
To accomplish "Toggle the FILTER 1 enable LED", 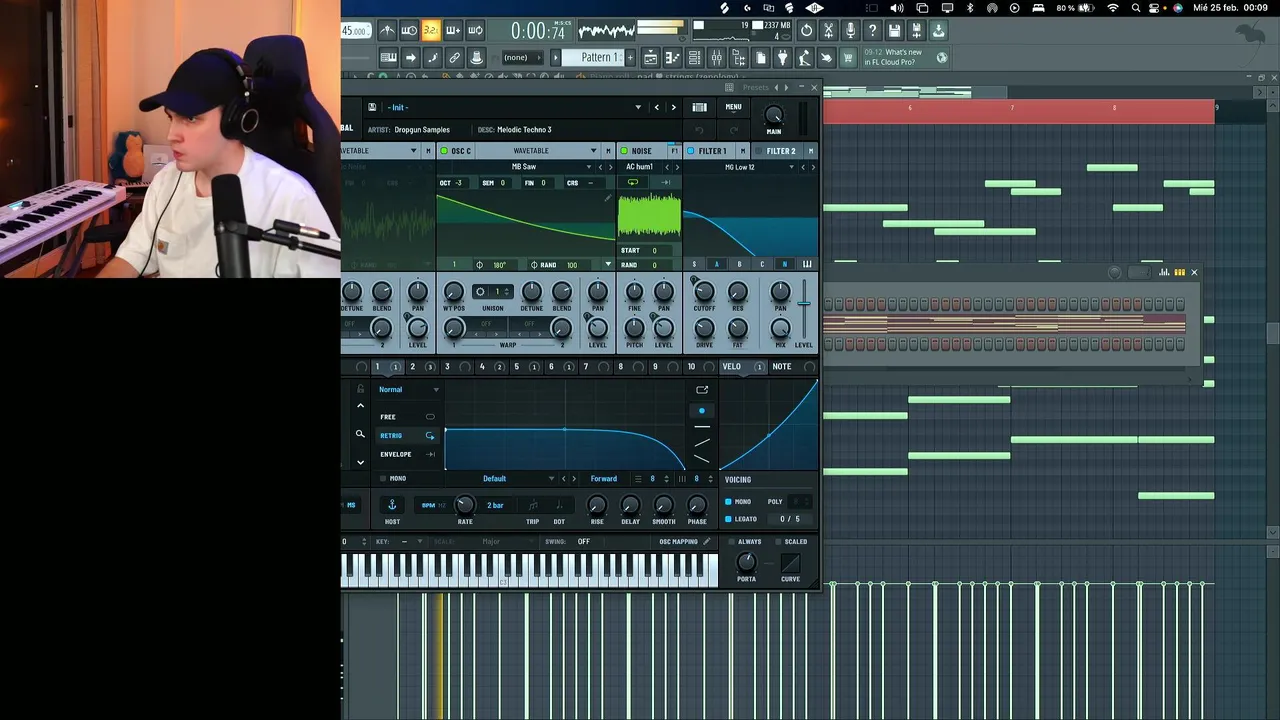I will pyautogui.click(x=690, y=151).
